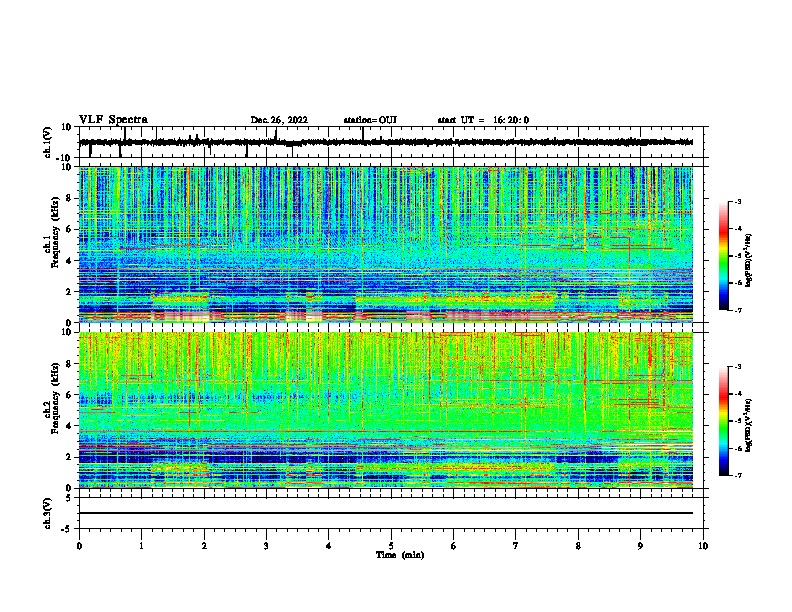Select the date text "Dec. 26, 2022"
Screen dimensions: 792x612
coord(279,120)
